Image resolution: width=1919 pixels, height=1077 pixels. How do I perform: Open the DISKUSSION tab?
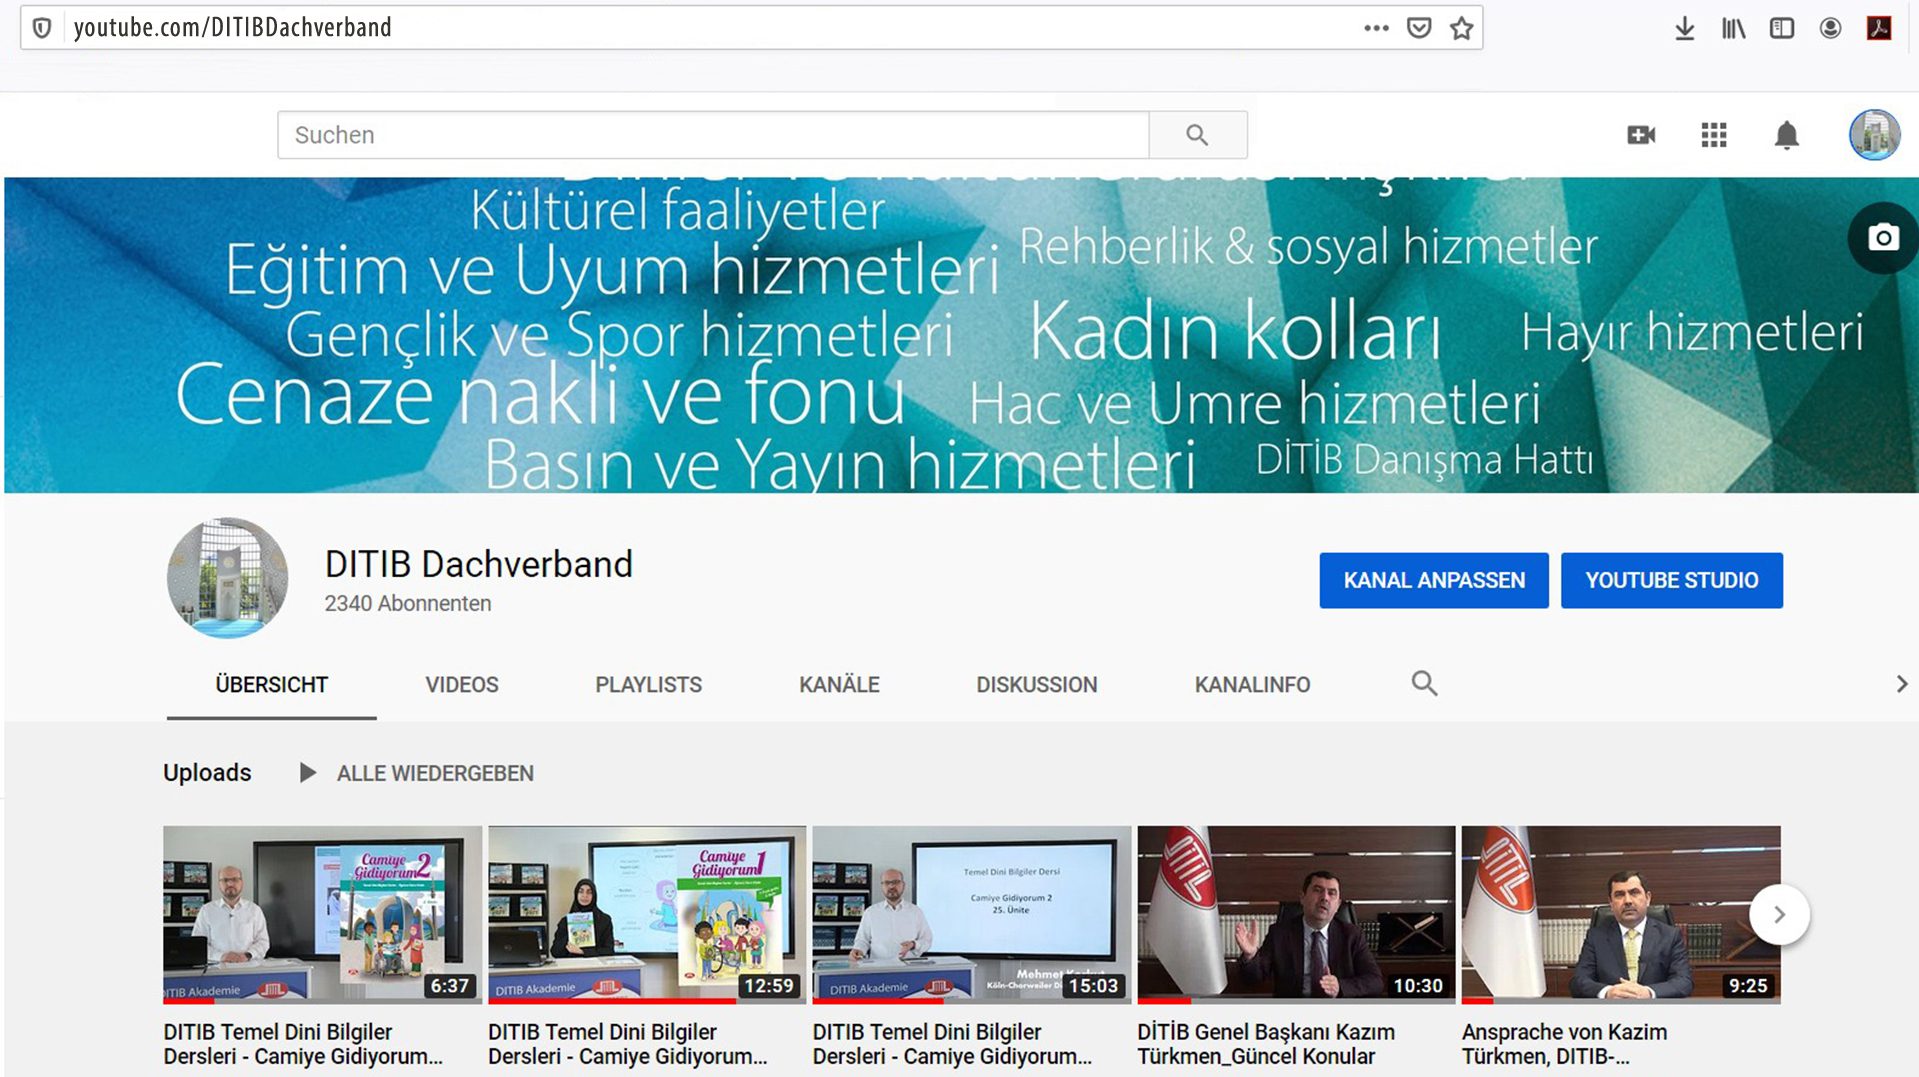(1036, 684)
